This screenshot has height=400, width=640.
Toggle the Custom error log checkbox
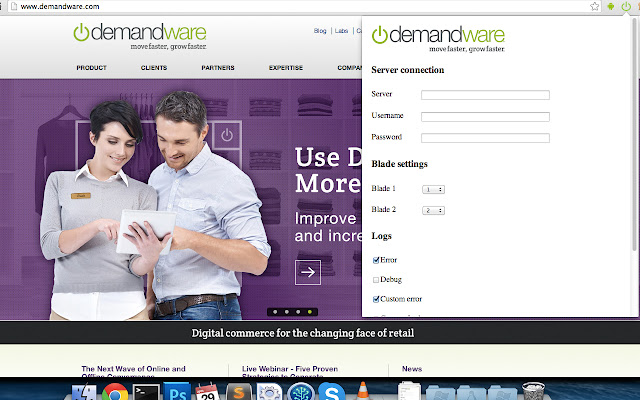pos(376,299)
